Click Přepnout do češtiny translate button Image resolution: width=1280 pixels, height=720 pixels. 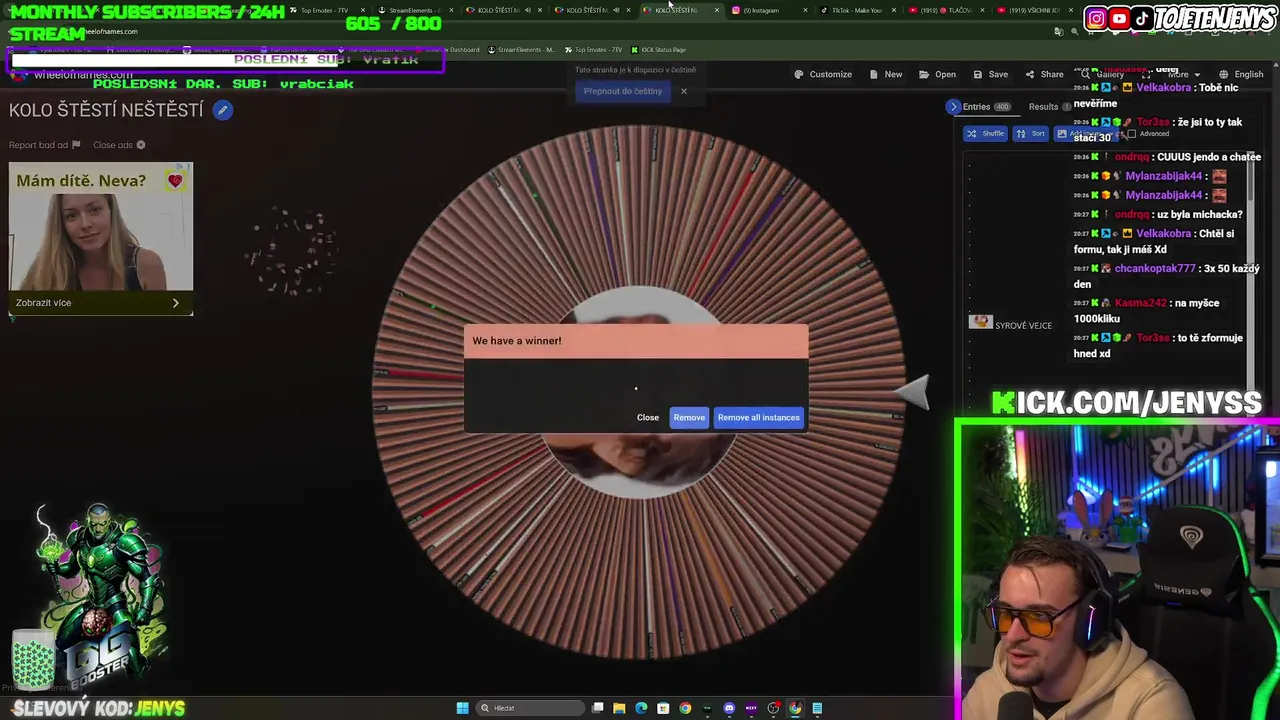click(623, 91)
